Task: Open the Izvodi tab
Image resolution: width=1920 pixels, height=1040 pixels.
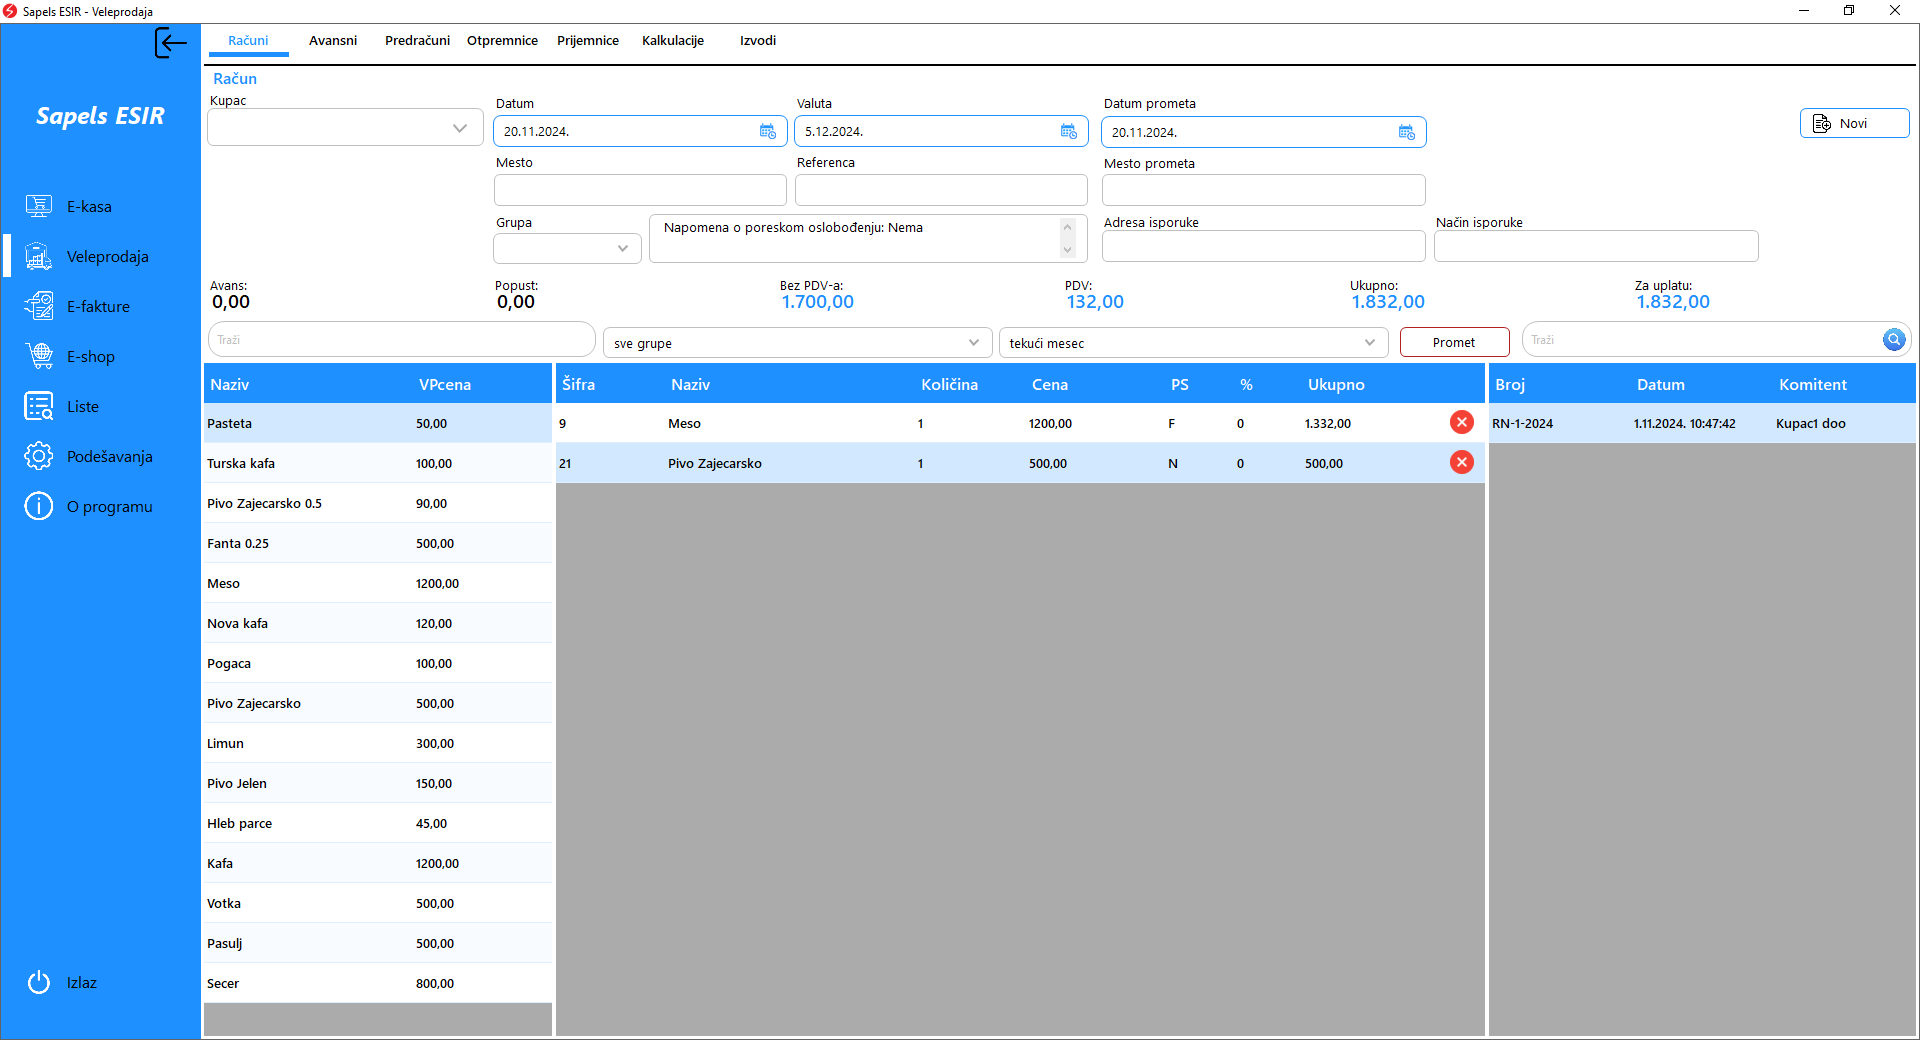Action: (758, 41)
